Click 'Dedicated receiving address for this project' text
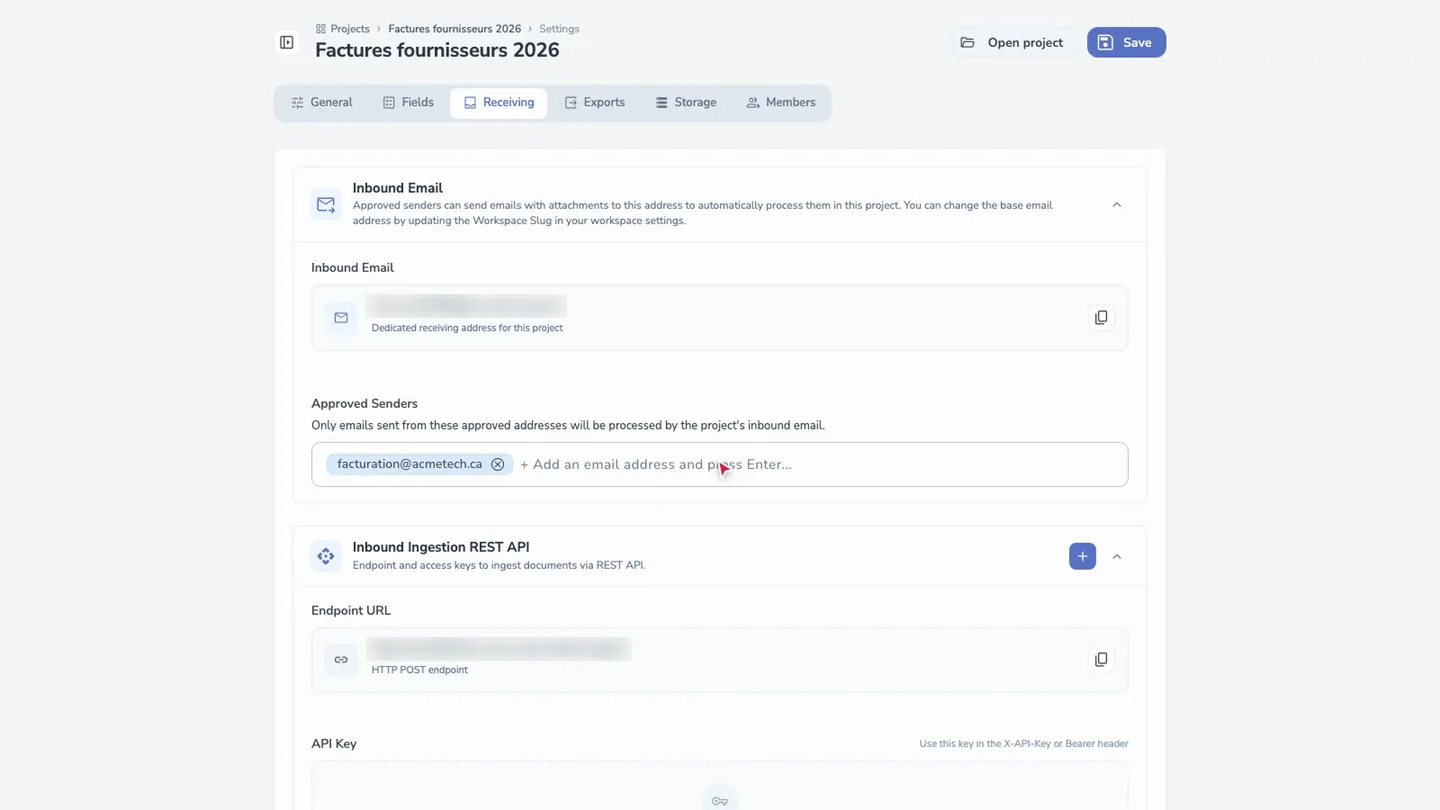The width and height of the screenshot is (1440, 810). (x=467, y=328)
